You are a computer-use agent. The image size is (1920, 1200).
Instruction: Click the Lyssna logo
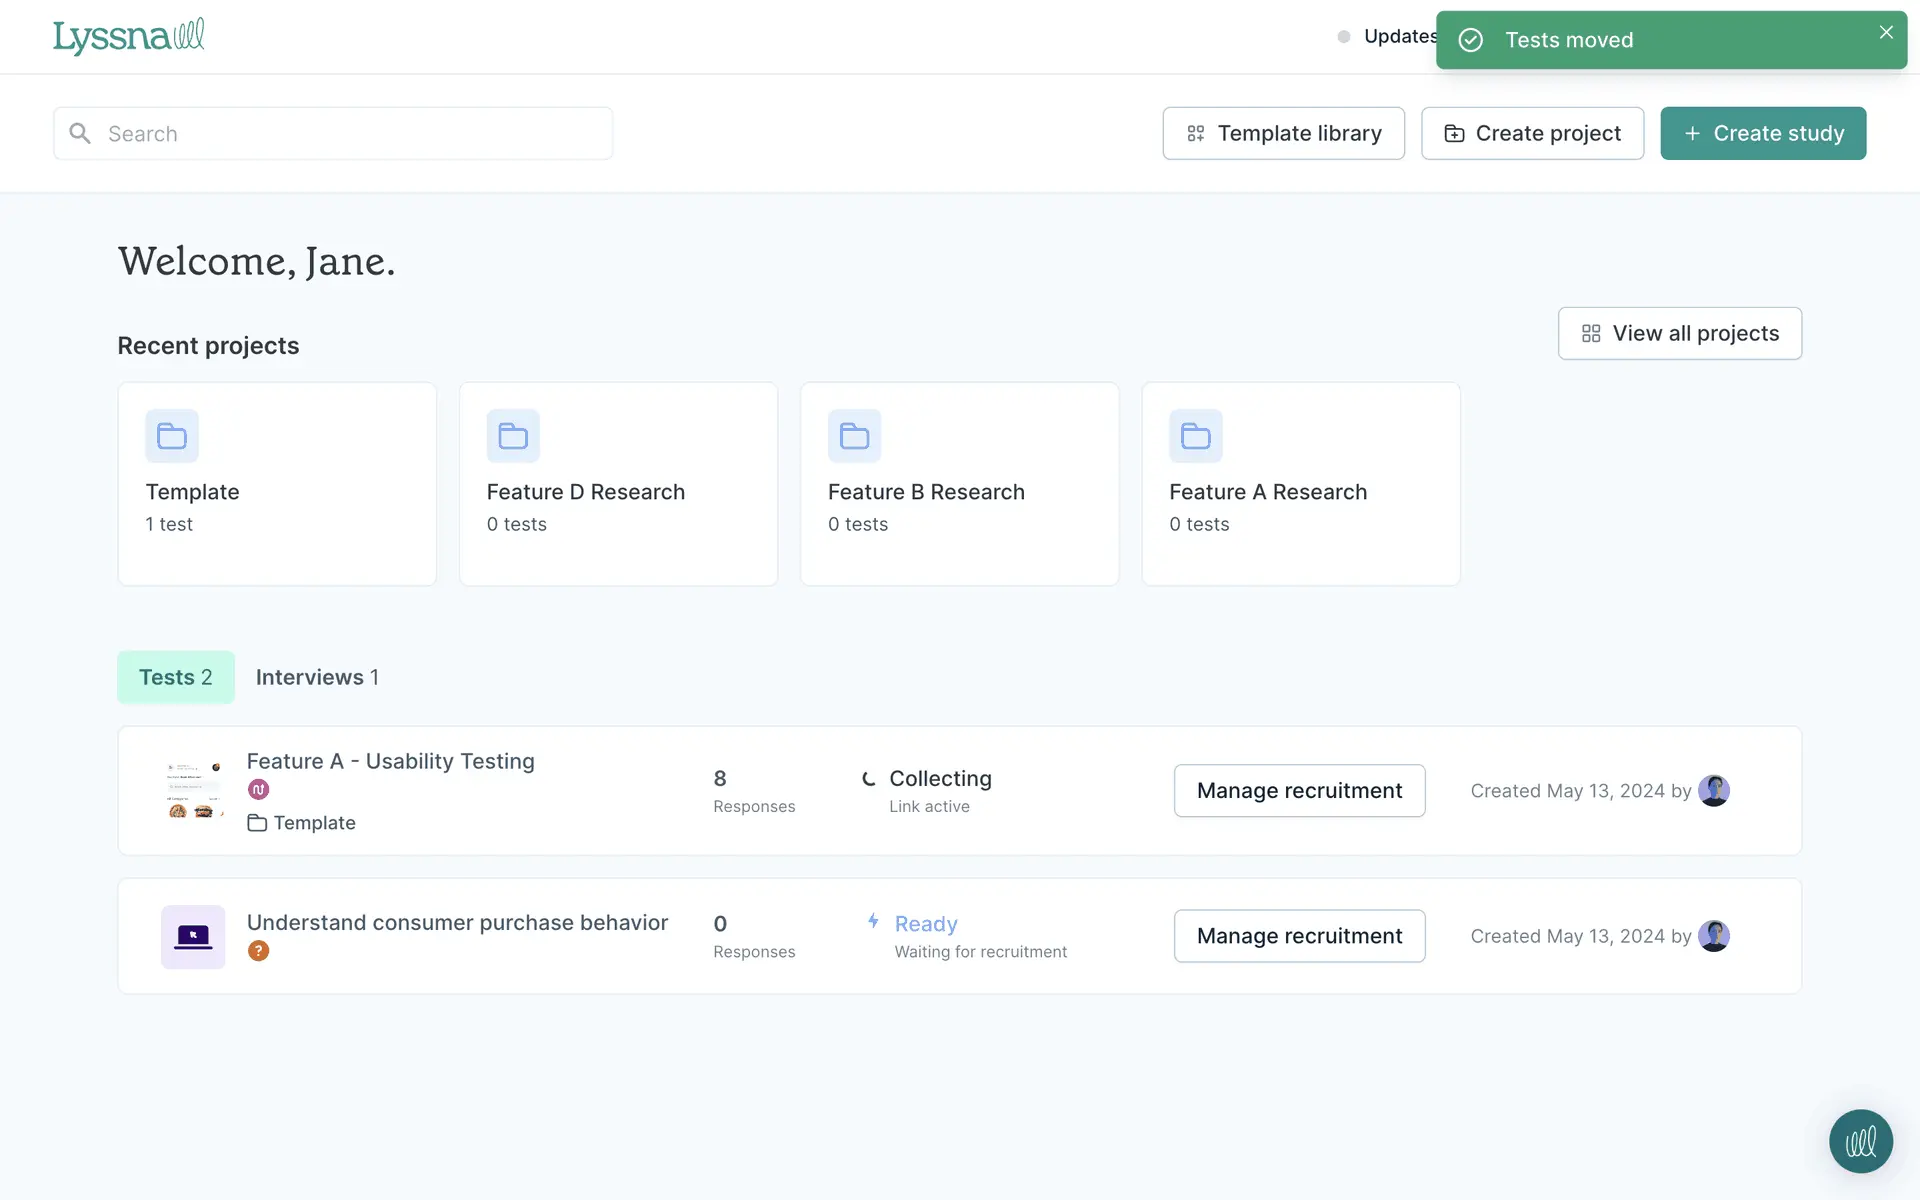tap(128, 37)
